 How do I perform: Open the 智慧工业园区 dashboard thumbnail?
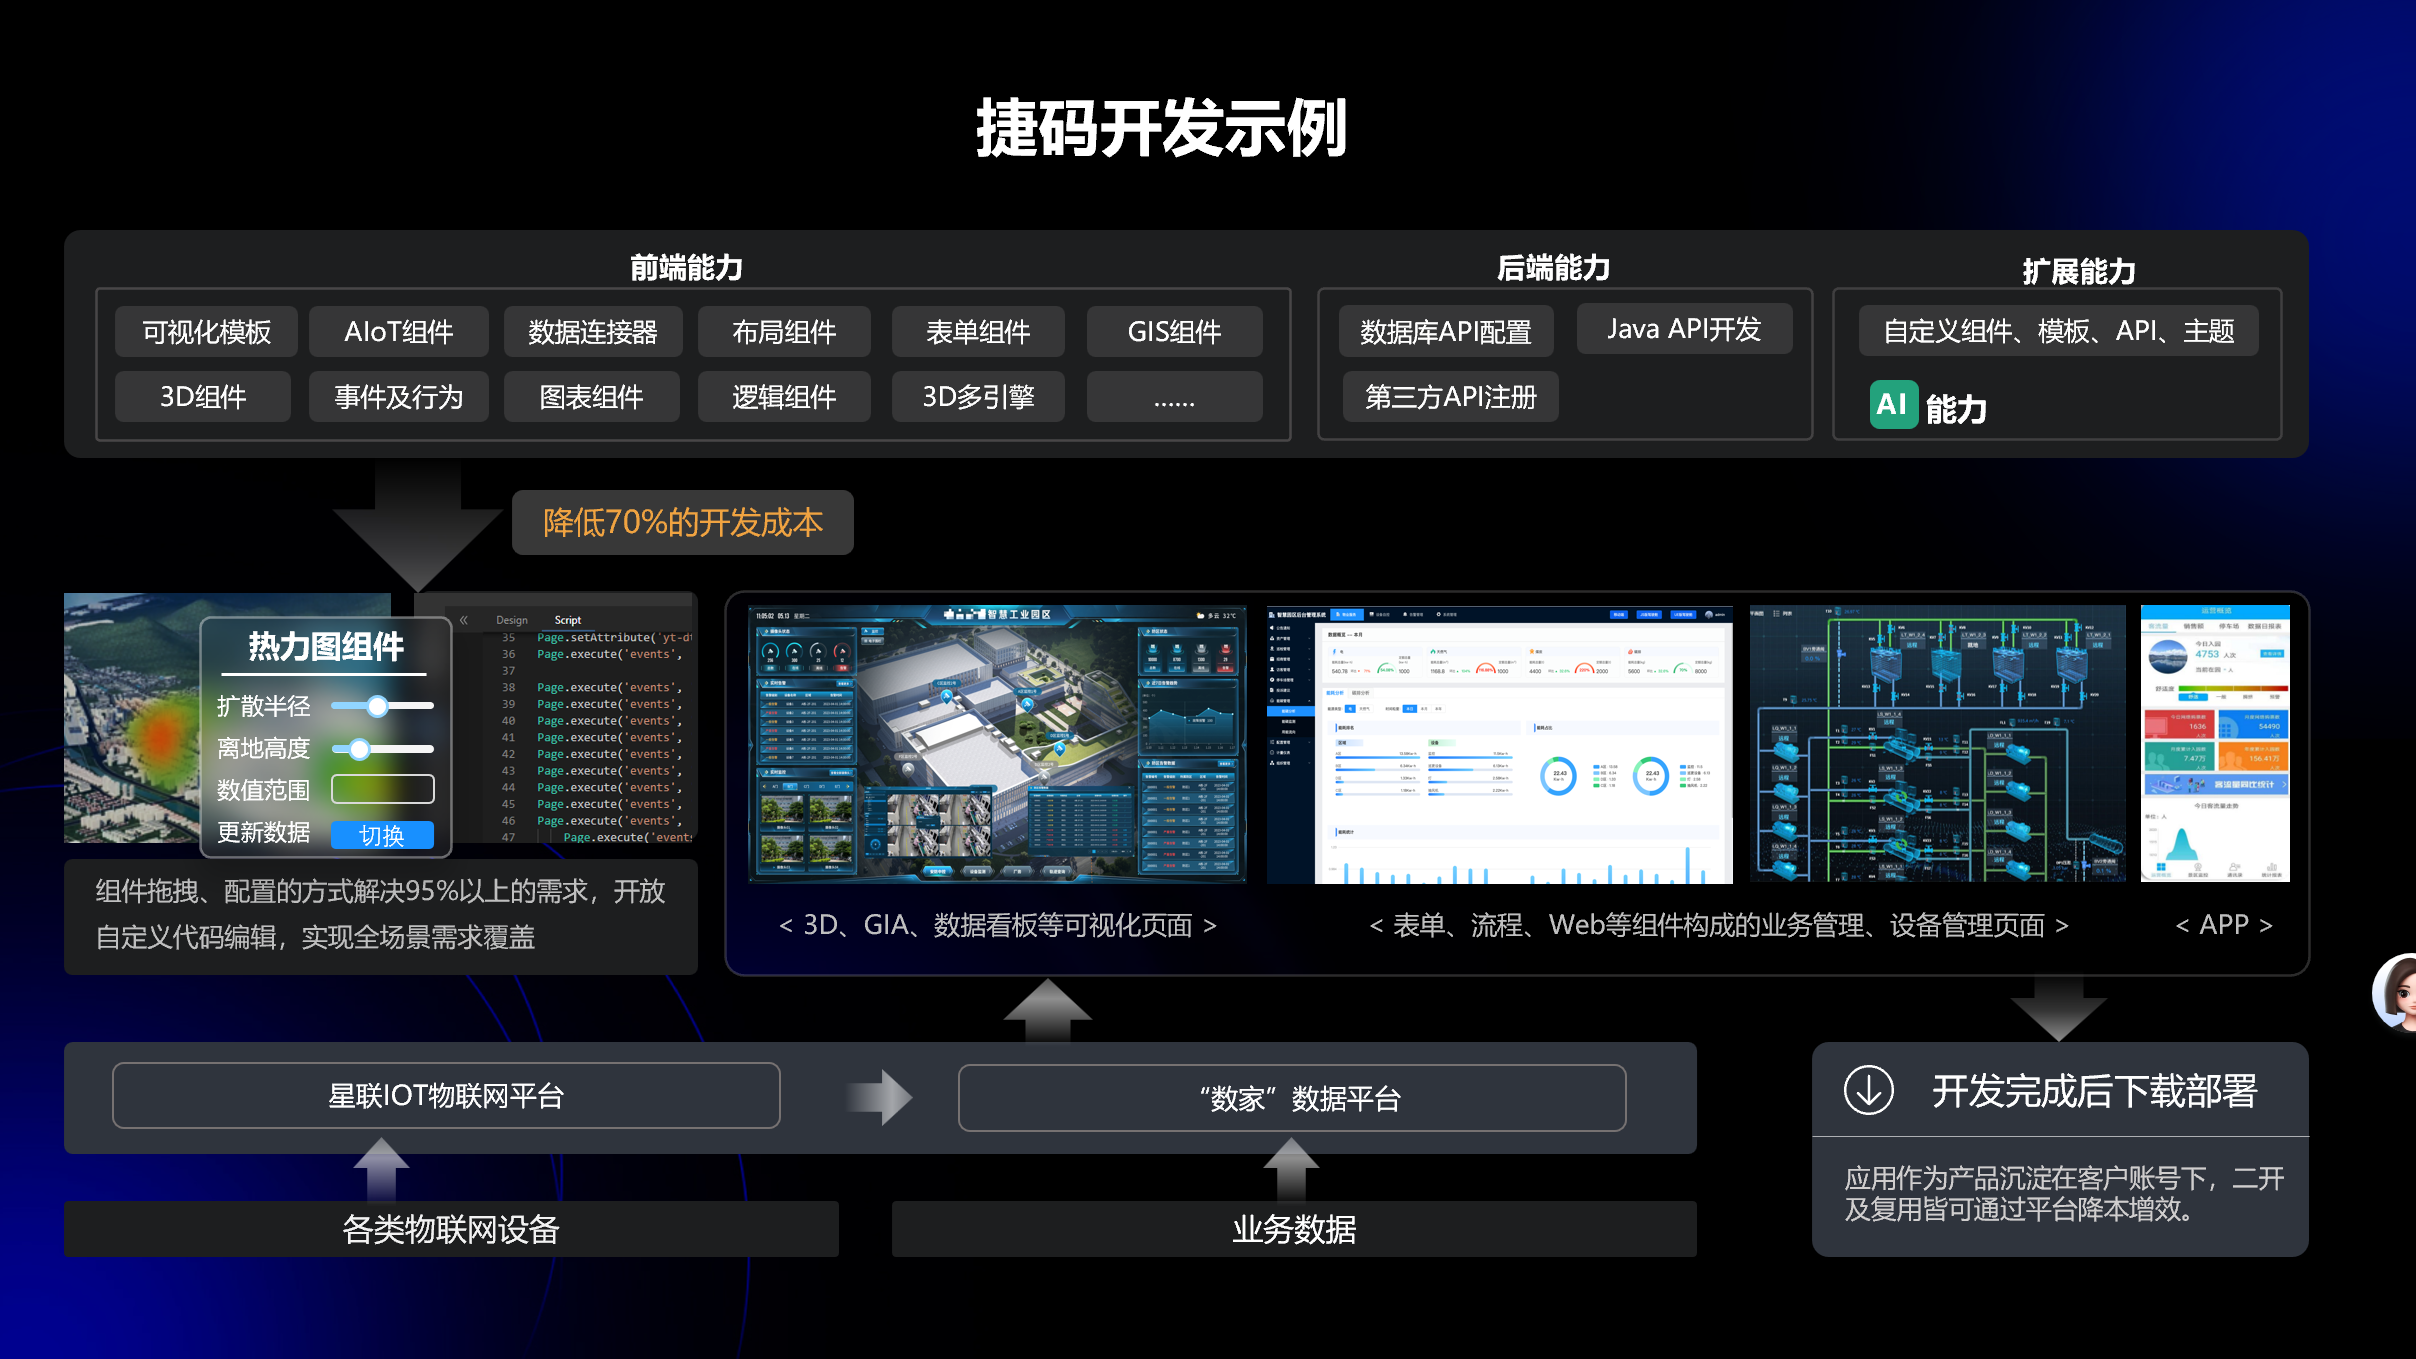[x=997, y=744]
